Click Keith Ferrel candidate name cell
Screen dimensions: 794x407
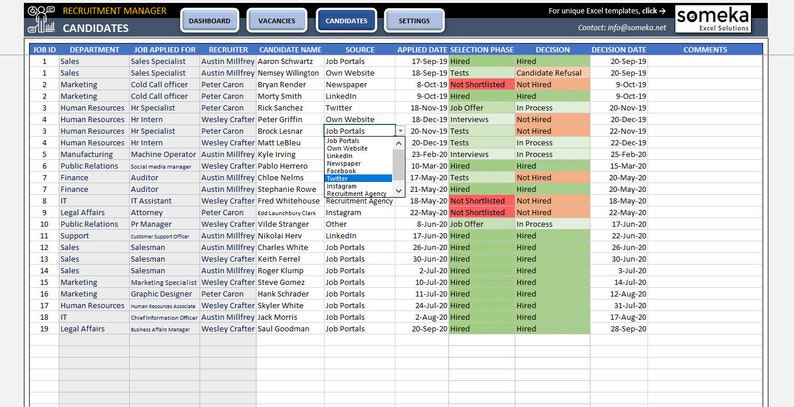click(x=290, y=259)
